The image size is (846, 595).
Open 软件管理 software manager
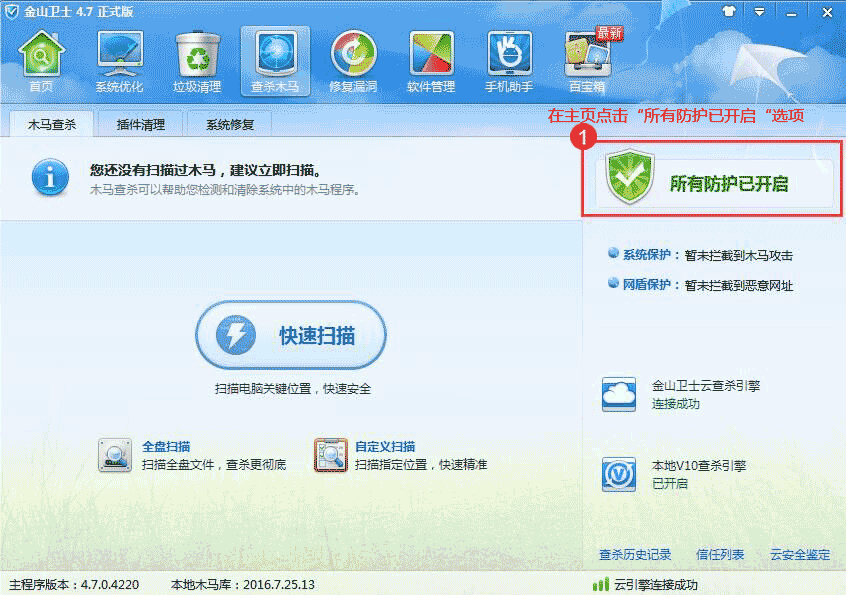pyautogui.click(x=431, y=61)
